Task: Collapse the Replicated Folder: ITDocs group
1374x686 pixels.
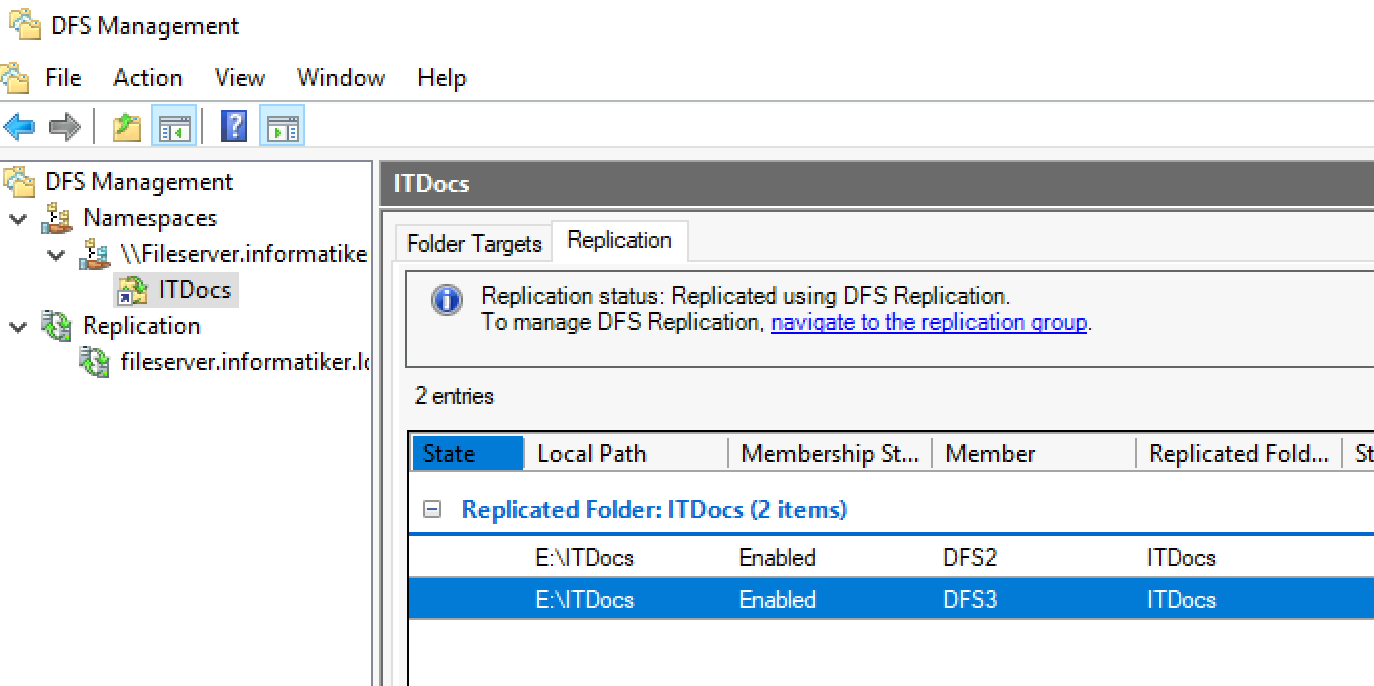Action: click(432, 509)
